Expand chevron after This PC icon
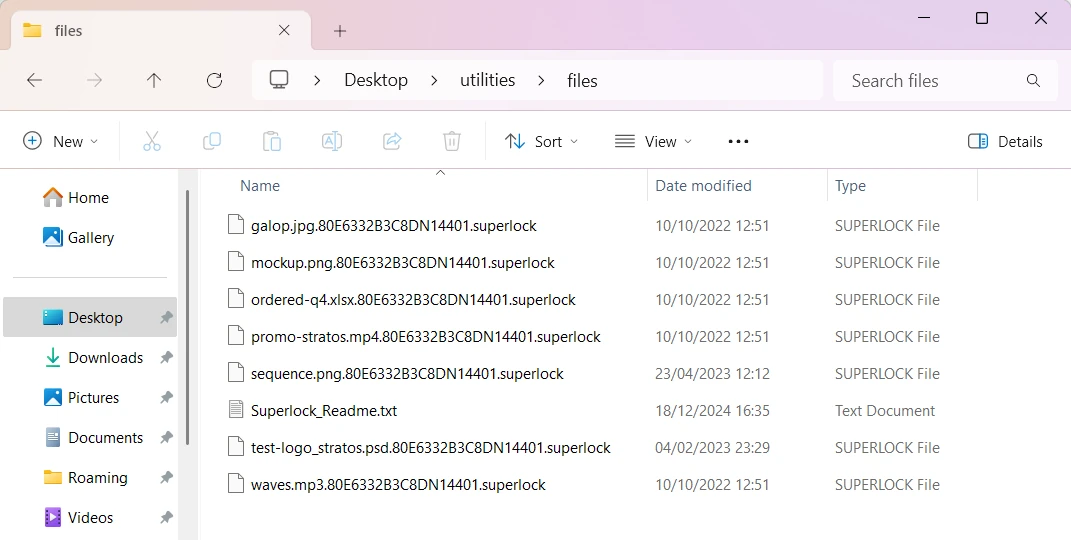 (x=317, y=81)
